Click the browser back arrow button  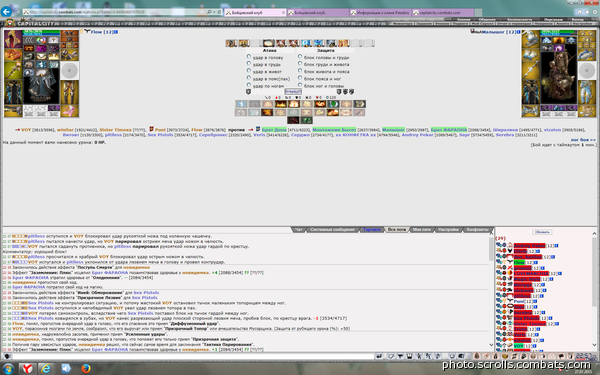(x=6, y=11)
